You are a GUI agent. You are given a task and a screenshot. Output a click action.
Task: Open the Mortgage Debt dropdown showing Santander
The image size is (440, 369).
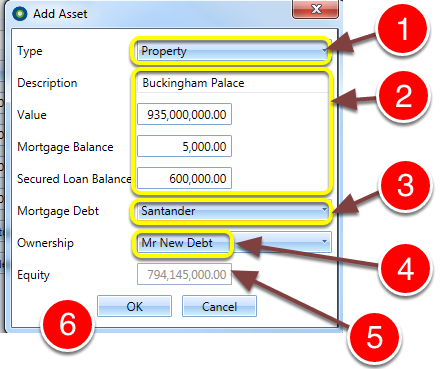tap(233, 211)
